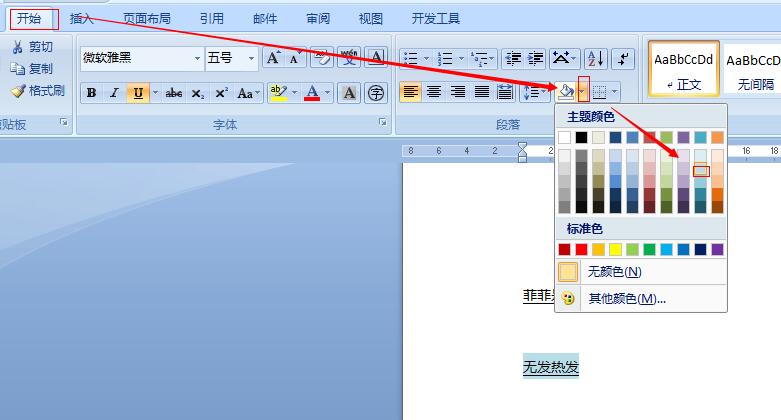Click the ruler indent marker

522,152
